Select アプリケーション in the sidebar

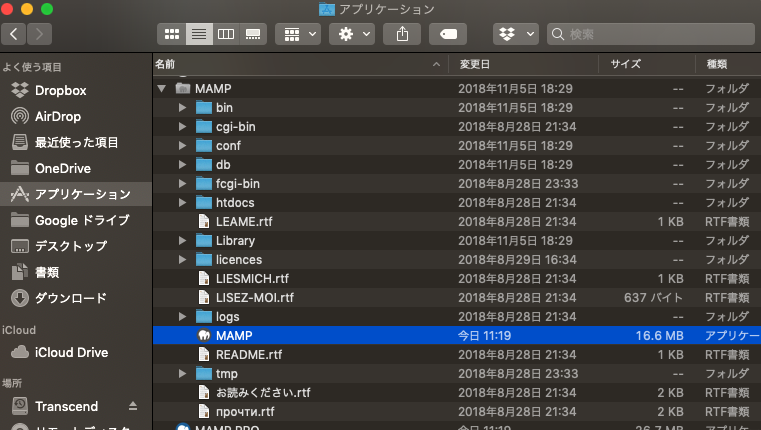(76, 194)
